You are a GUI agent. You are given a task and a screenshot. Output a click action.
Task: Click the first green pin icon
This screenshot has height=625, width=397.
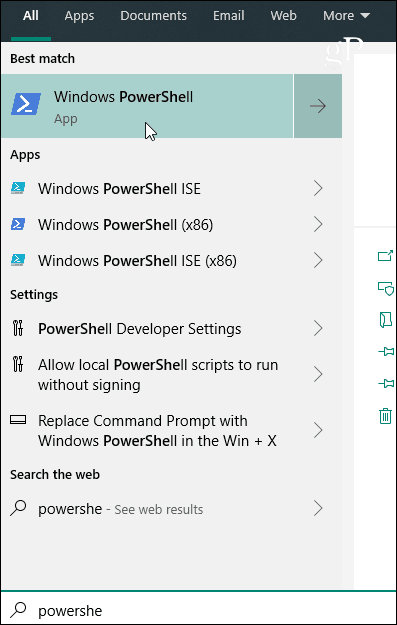click(385, 352)
